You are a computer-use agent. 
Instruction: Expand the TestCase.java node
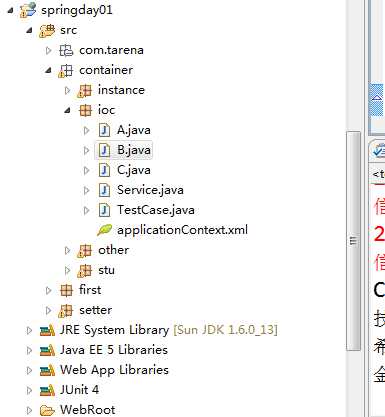tap(86, 210)
